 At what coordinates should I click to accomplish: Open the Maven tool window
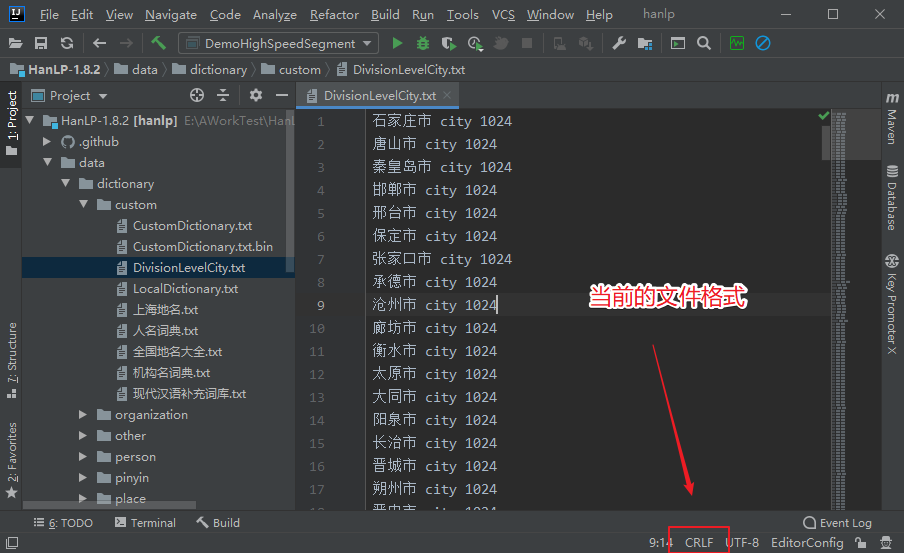(892, 118)
